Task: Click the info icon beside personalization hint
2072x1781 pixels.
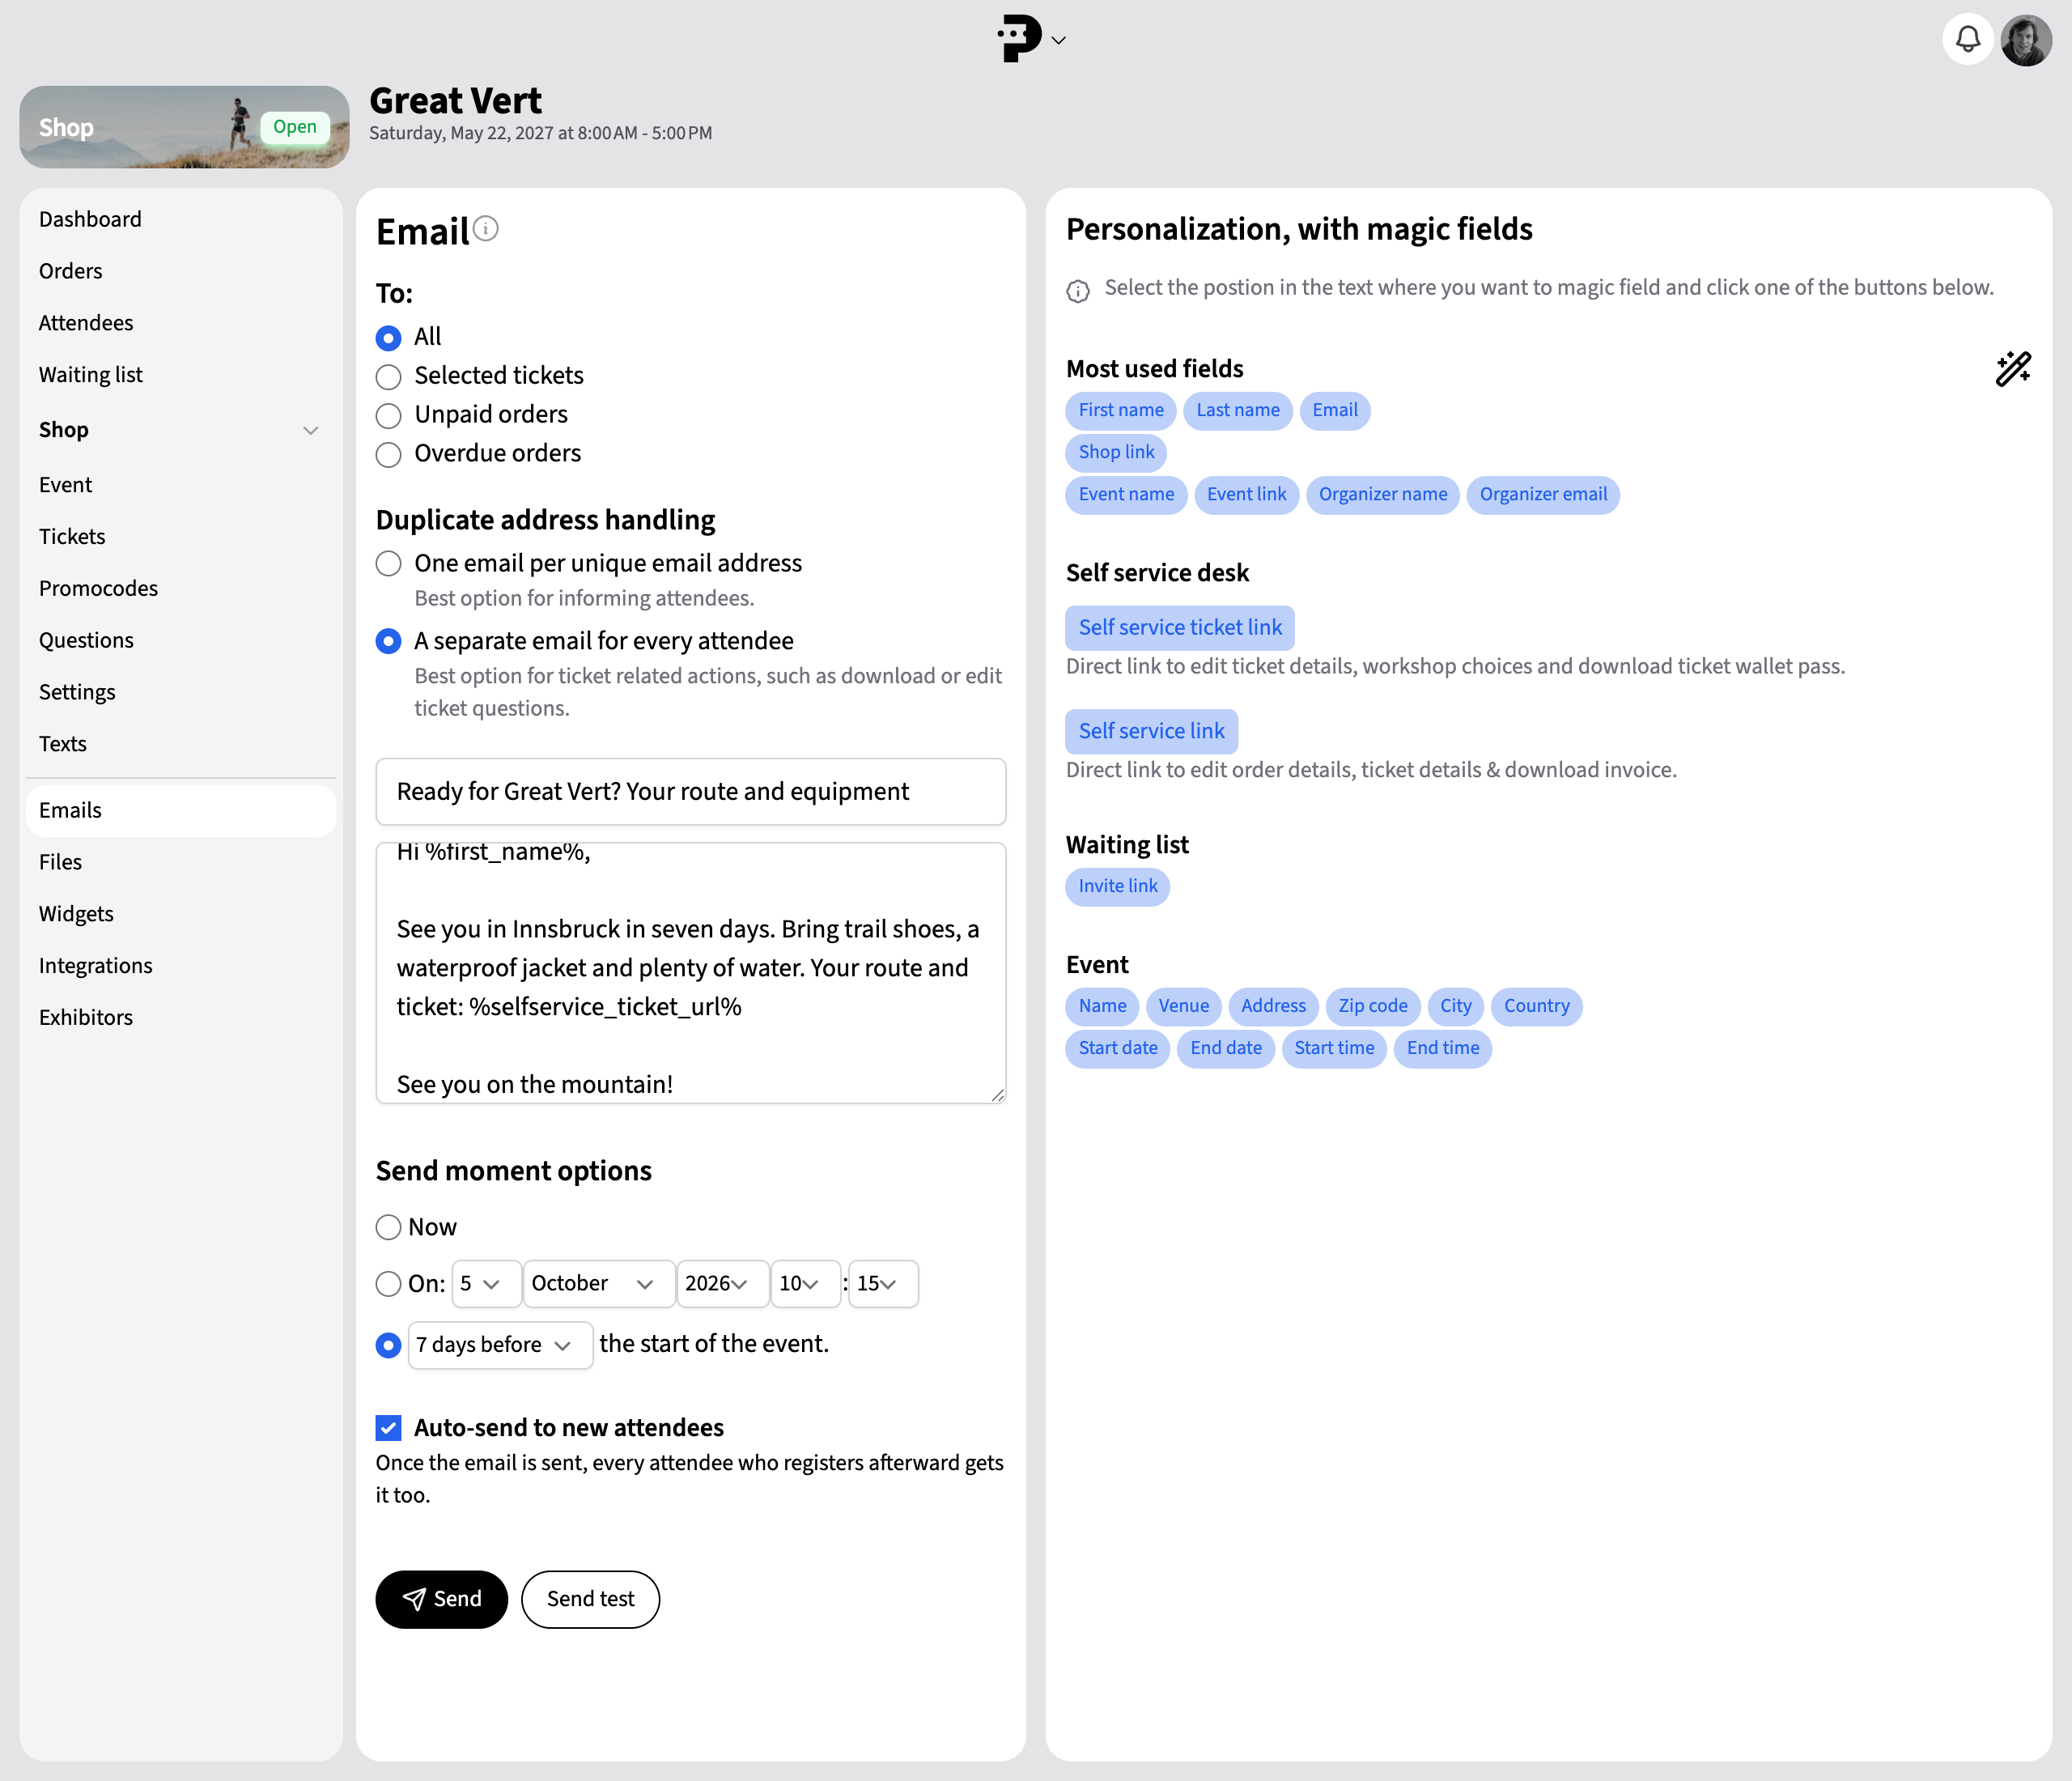Action: point(1078,290)
